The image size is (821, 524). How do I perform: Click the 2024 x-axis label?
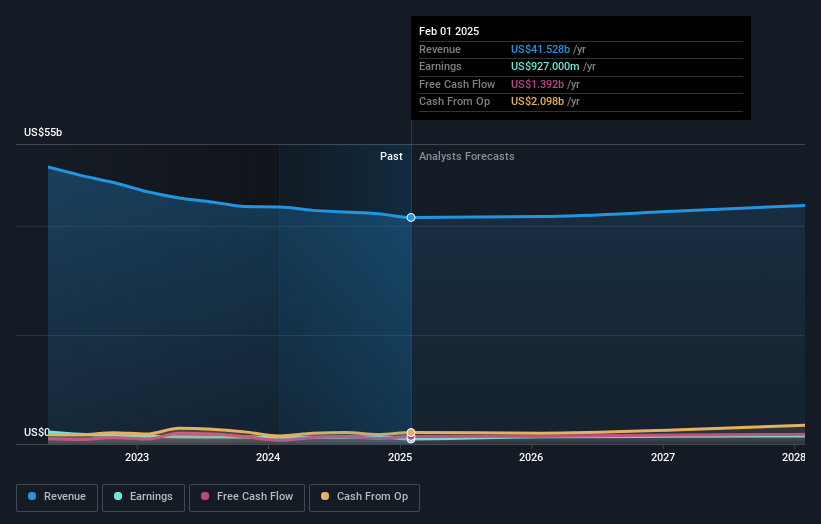[x=268, y=457]
